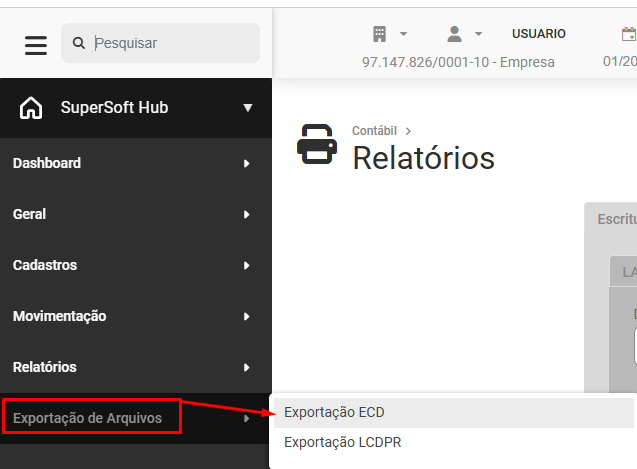Expand the Geral submenu arrow

(247, 215)
